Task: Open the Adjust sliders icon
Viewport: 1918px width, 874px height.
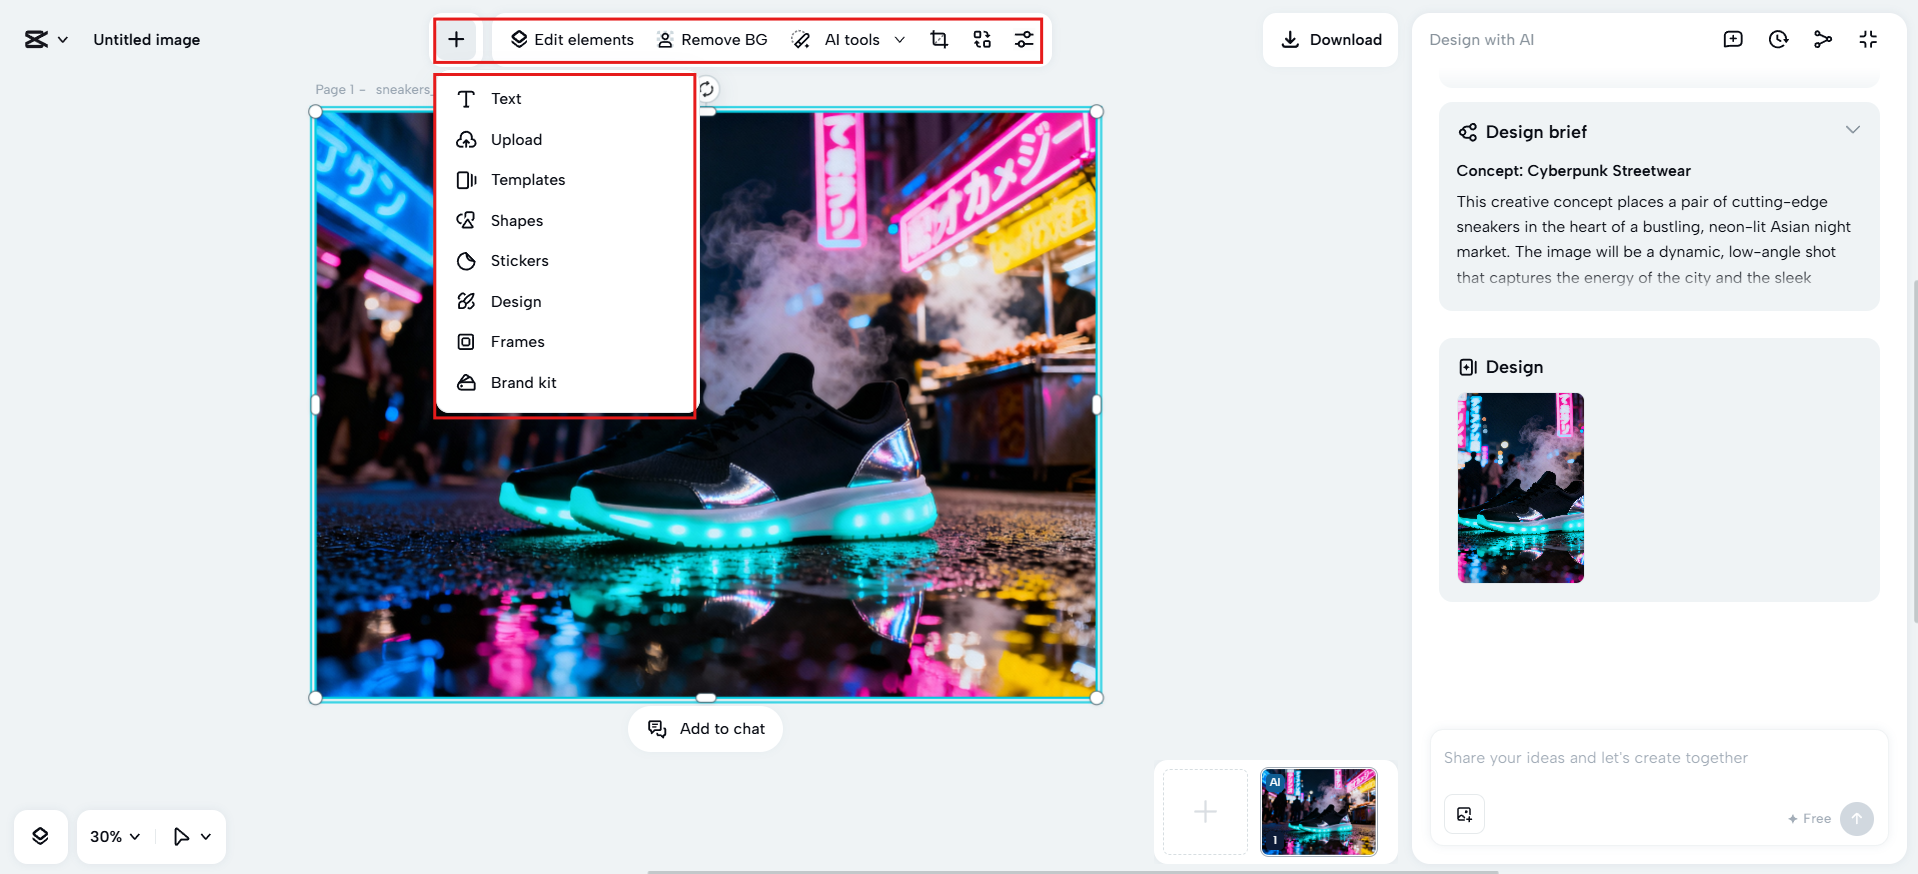Action: (1024, 40)
